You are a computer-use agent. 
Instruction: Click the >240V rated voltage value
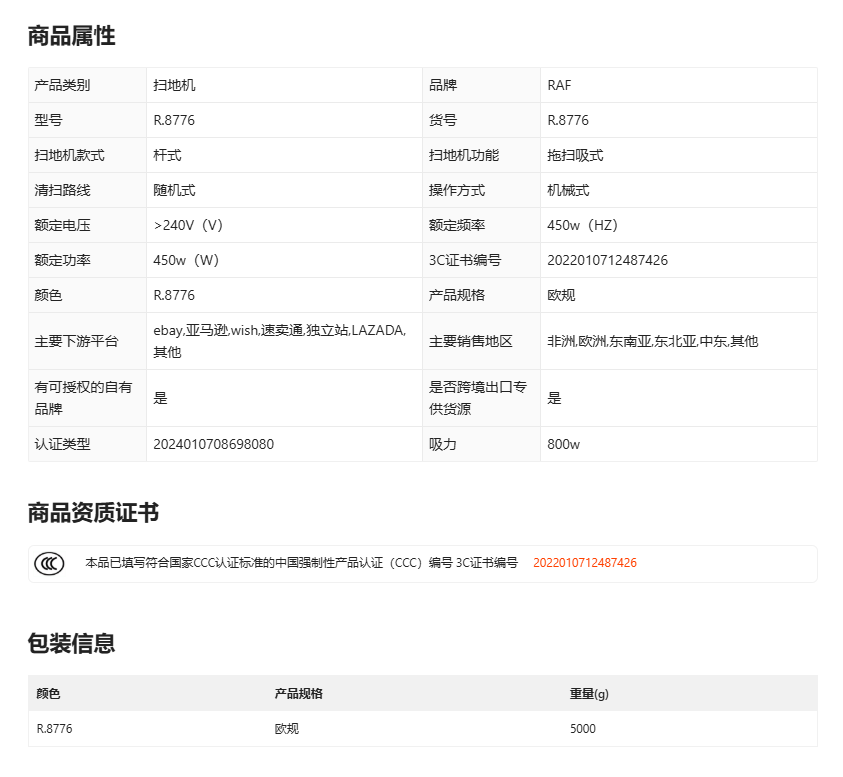point(191,225)
